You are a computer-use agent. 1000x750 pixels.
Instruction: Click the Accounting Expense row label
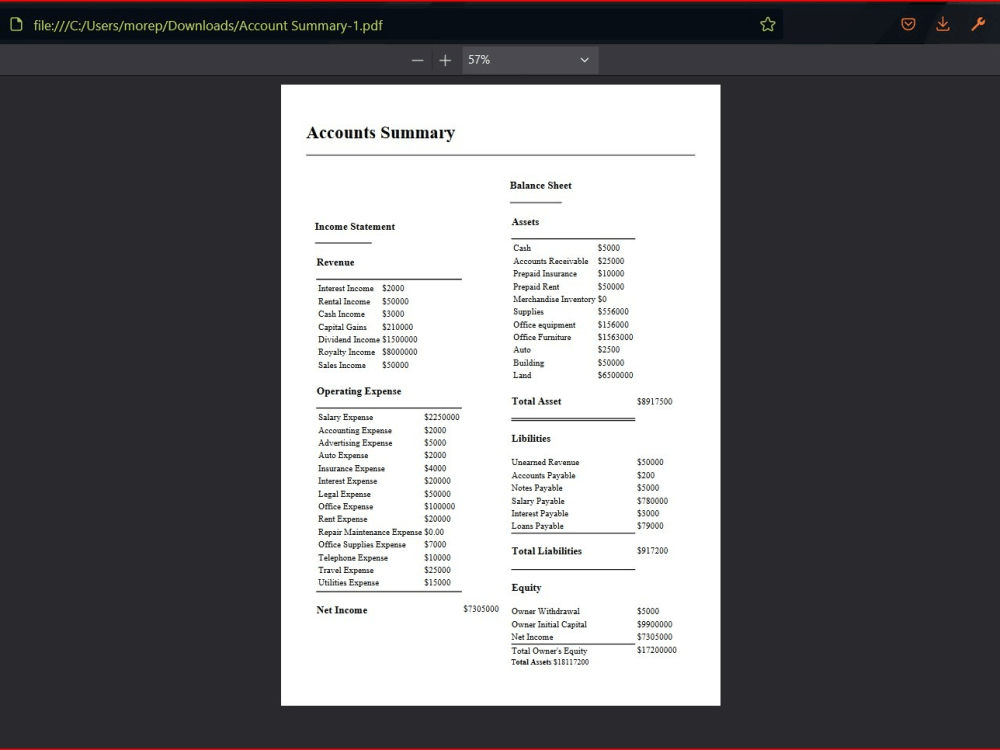click(355, 430)
